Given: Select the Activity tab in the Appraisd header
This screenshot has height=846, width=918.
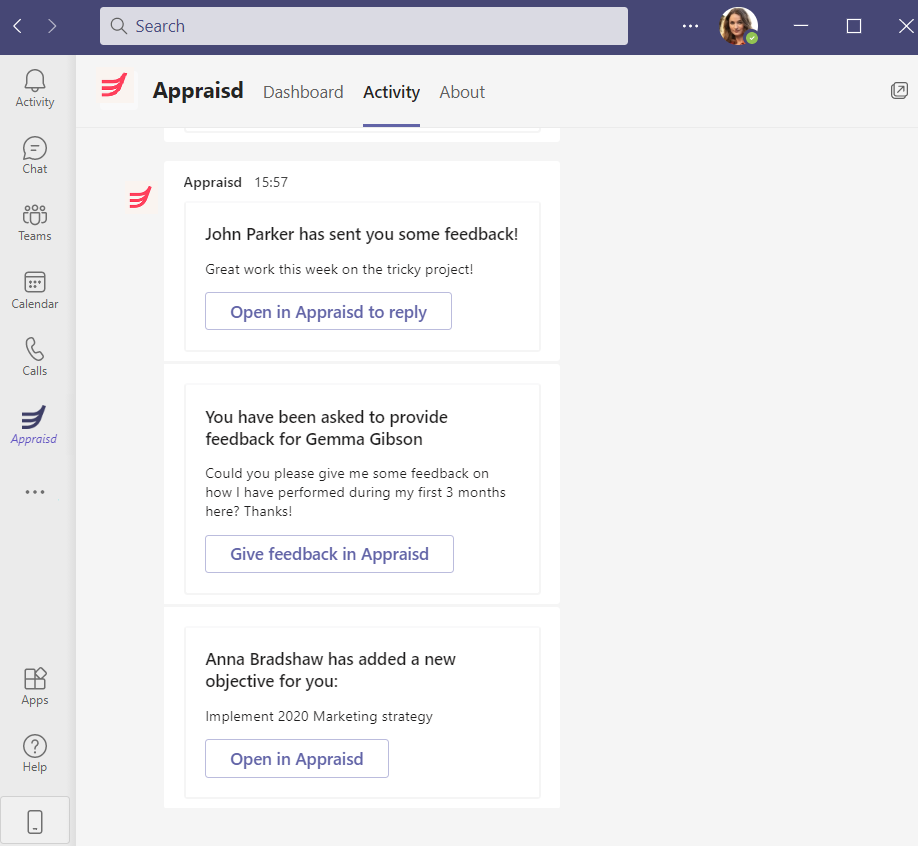Looking at the screenshot, I should [391, 92].
